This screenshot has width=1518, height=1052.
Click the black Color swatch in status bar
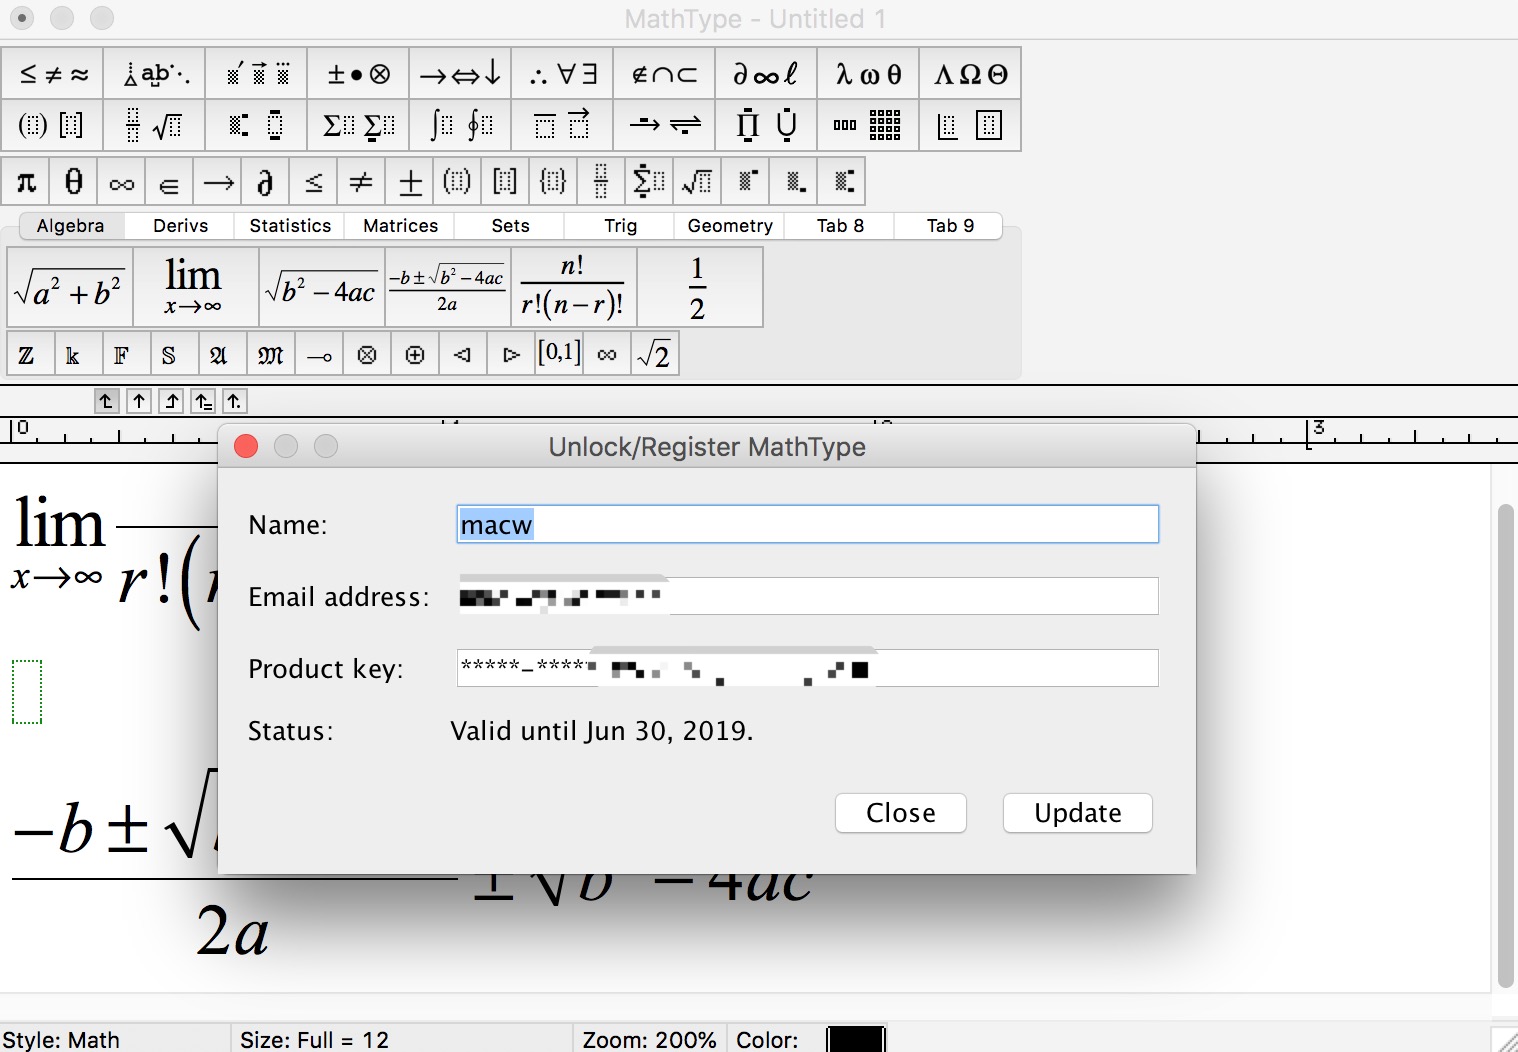(857, 1039)
